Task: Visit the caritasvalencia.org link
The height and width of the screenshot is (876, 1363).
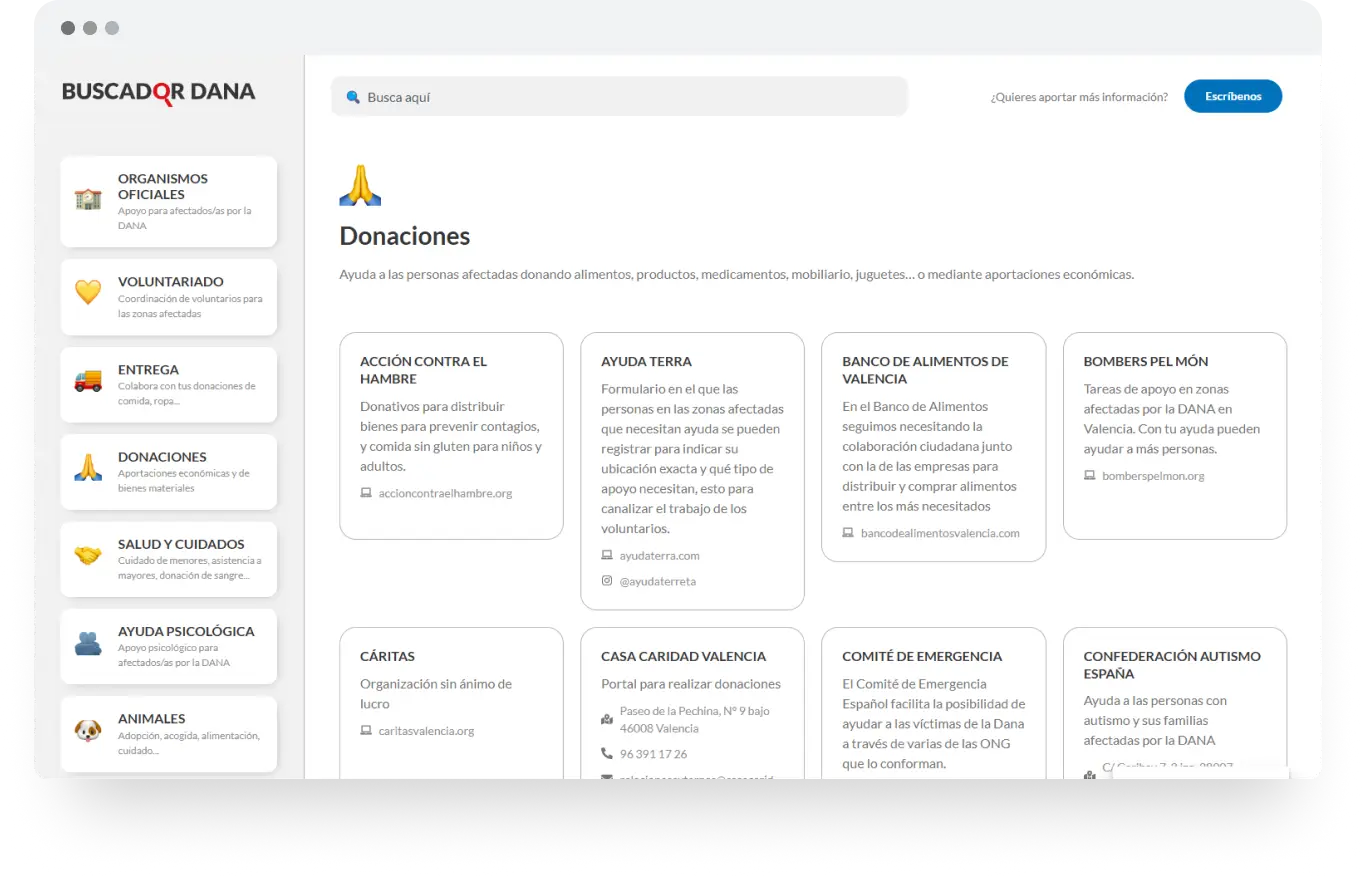Action: tap(426, 731)
